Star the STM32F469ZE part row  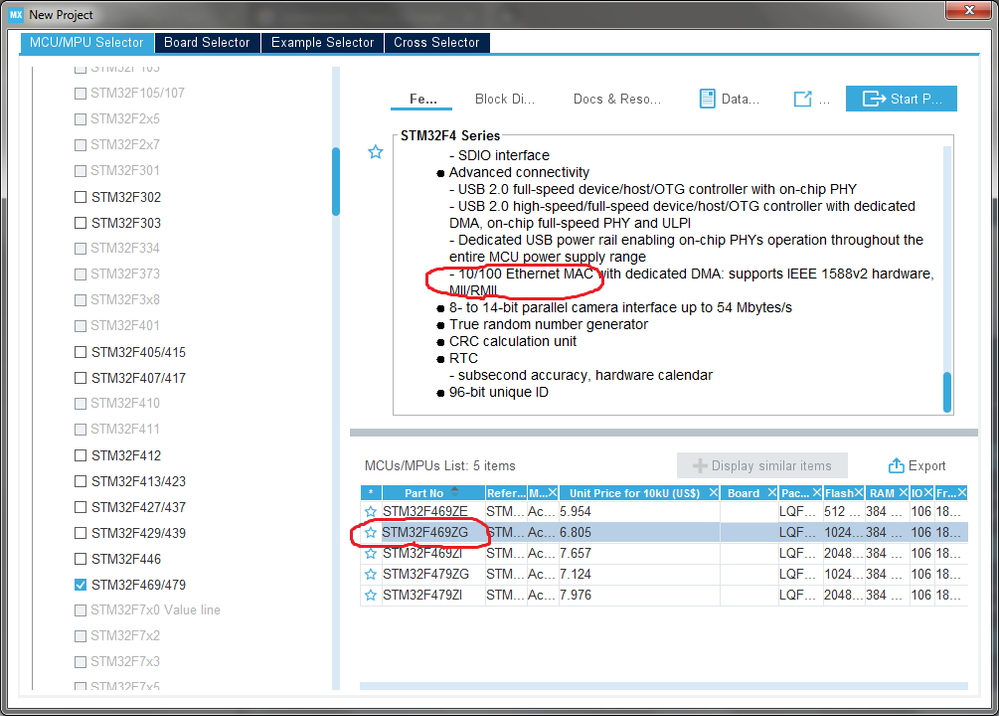(x=370, y=512)
